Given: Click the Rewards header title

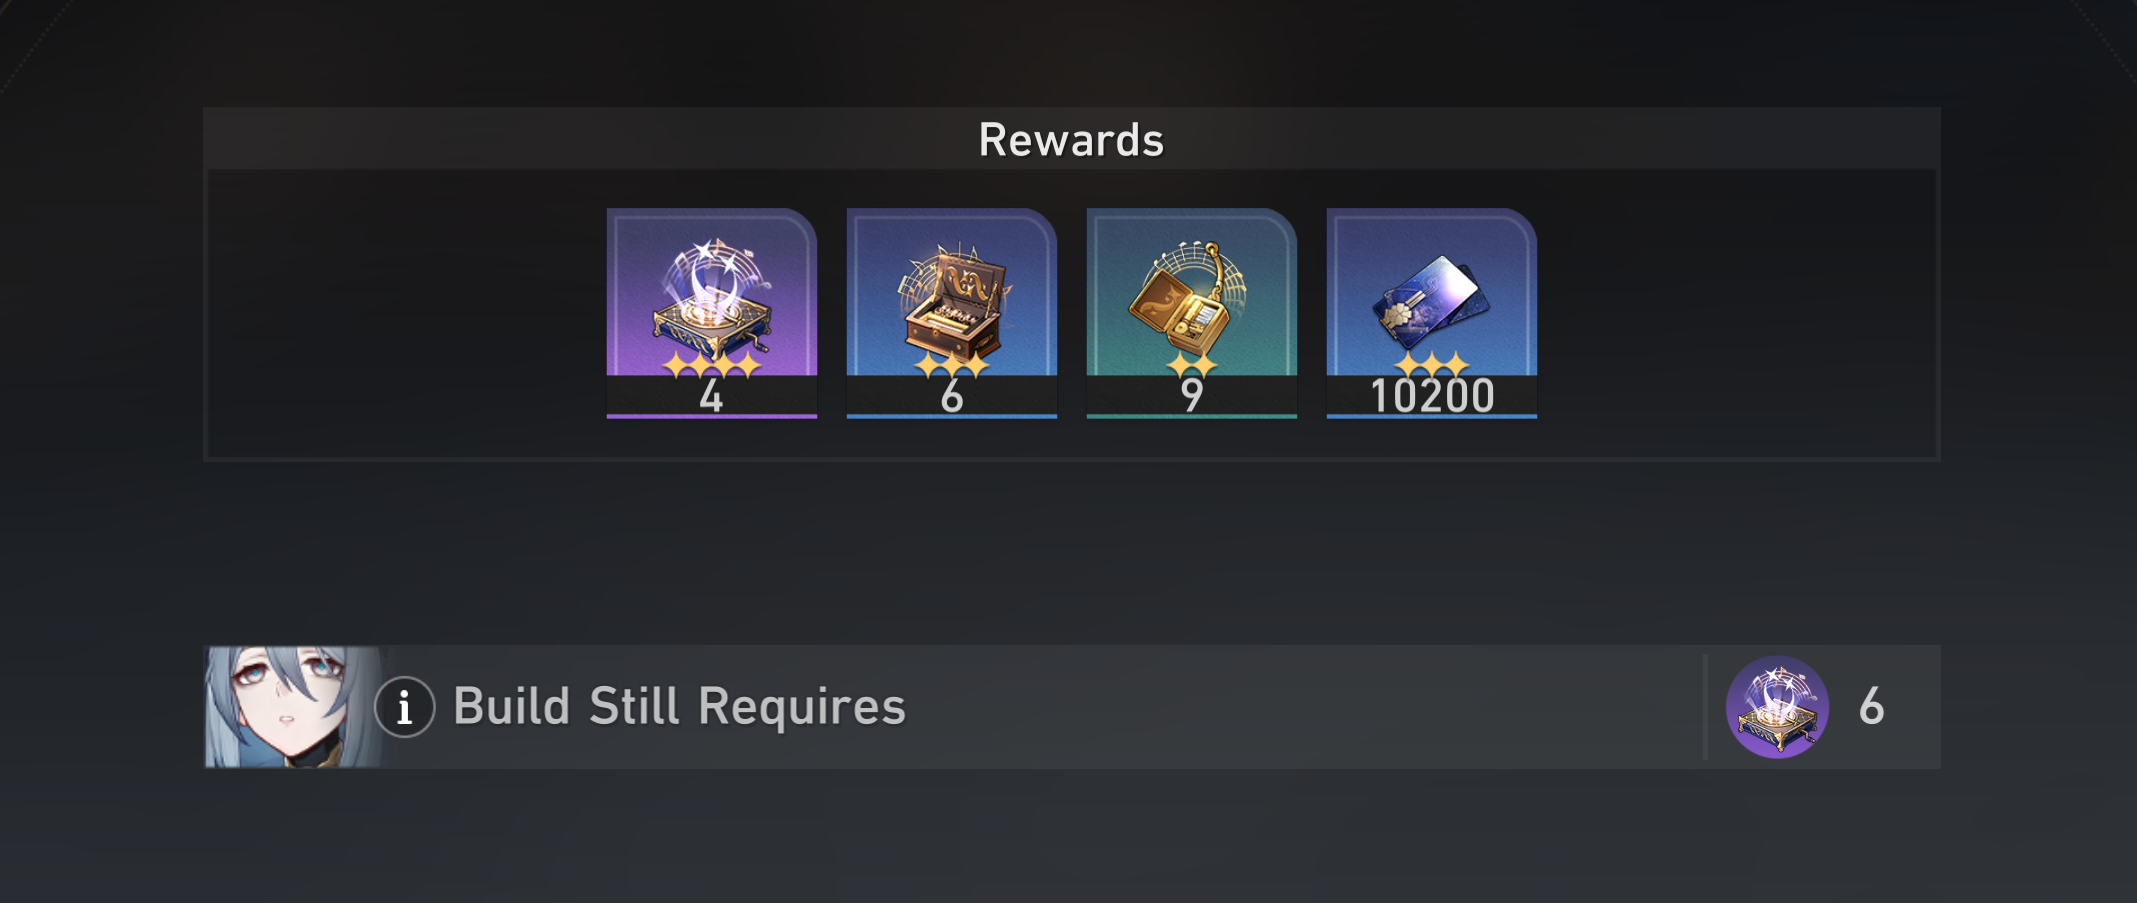Looking at the screenshot, I should point(1071,140).
